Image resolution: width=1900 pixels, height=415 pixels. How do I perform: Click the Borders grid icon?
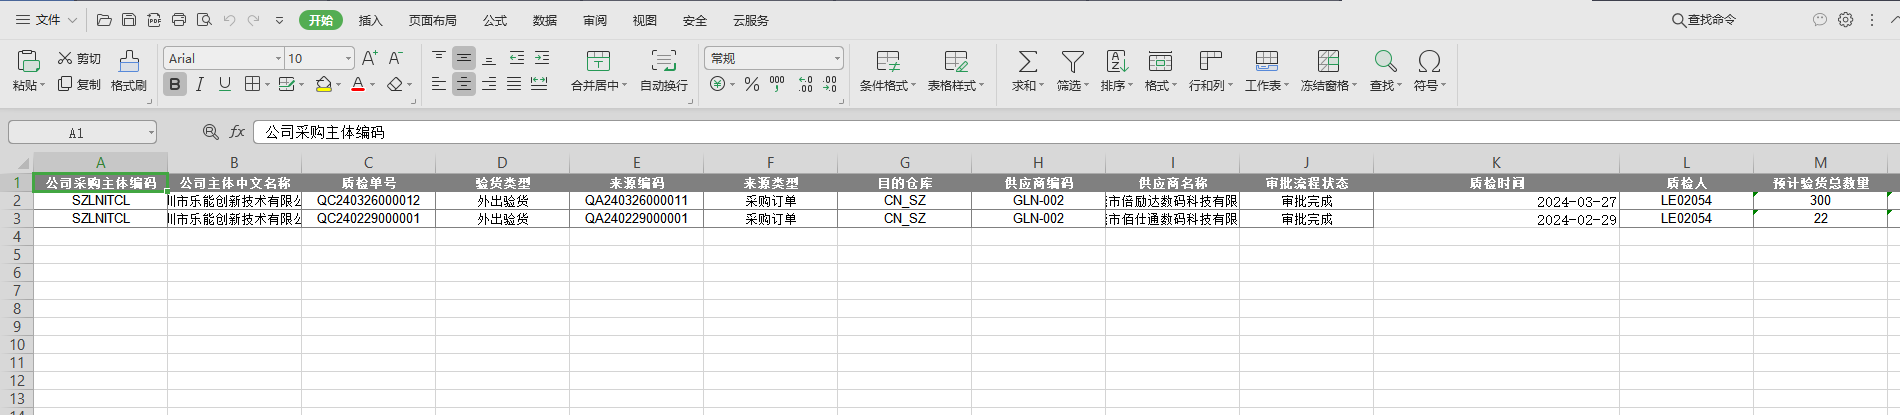coord(252,84)
